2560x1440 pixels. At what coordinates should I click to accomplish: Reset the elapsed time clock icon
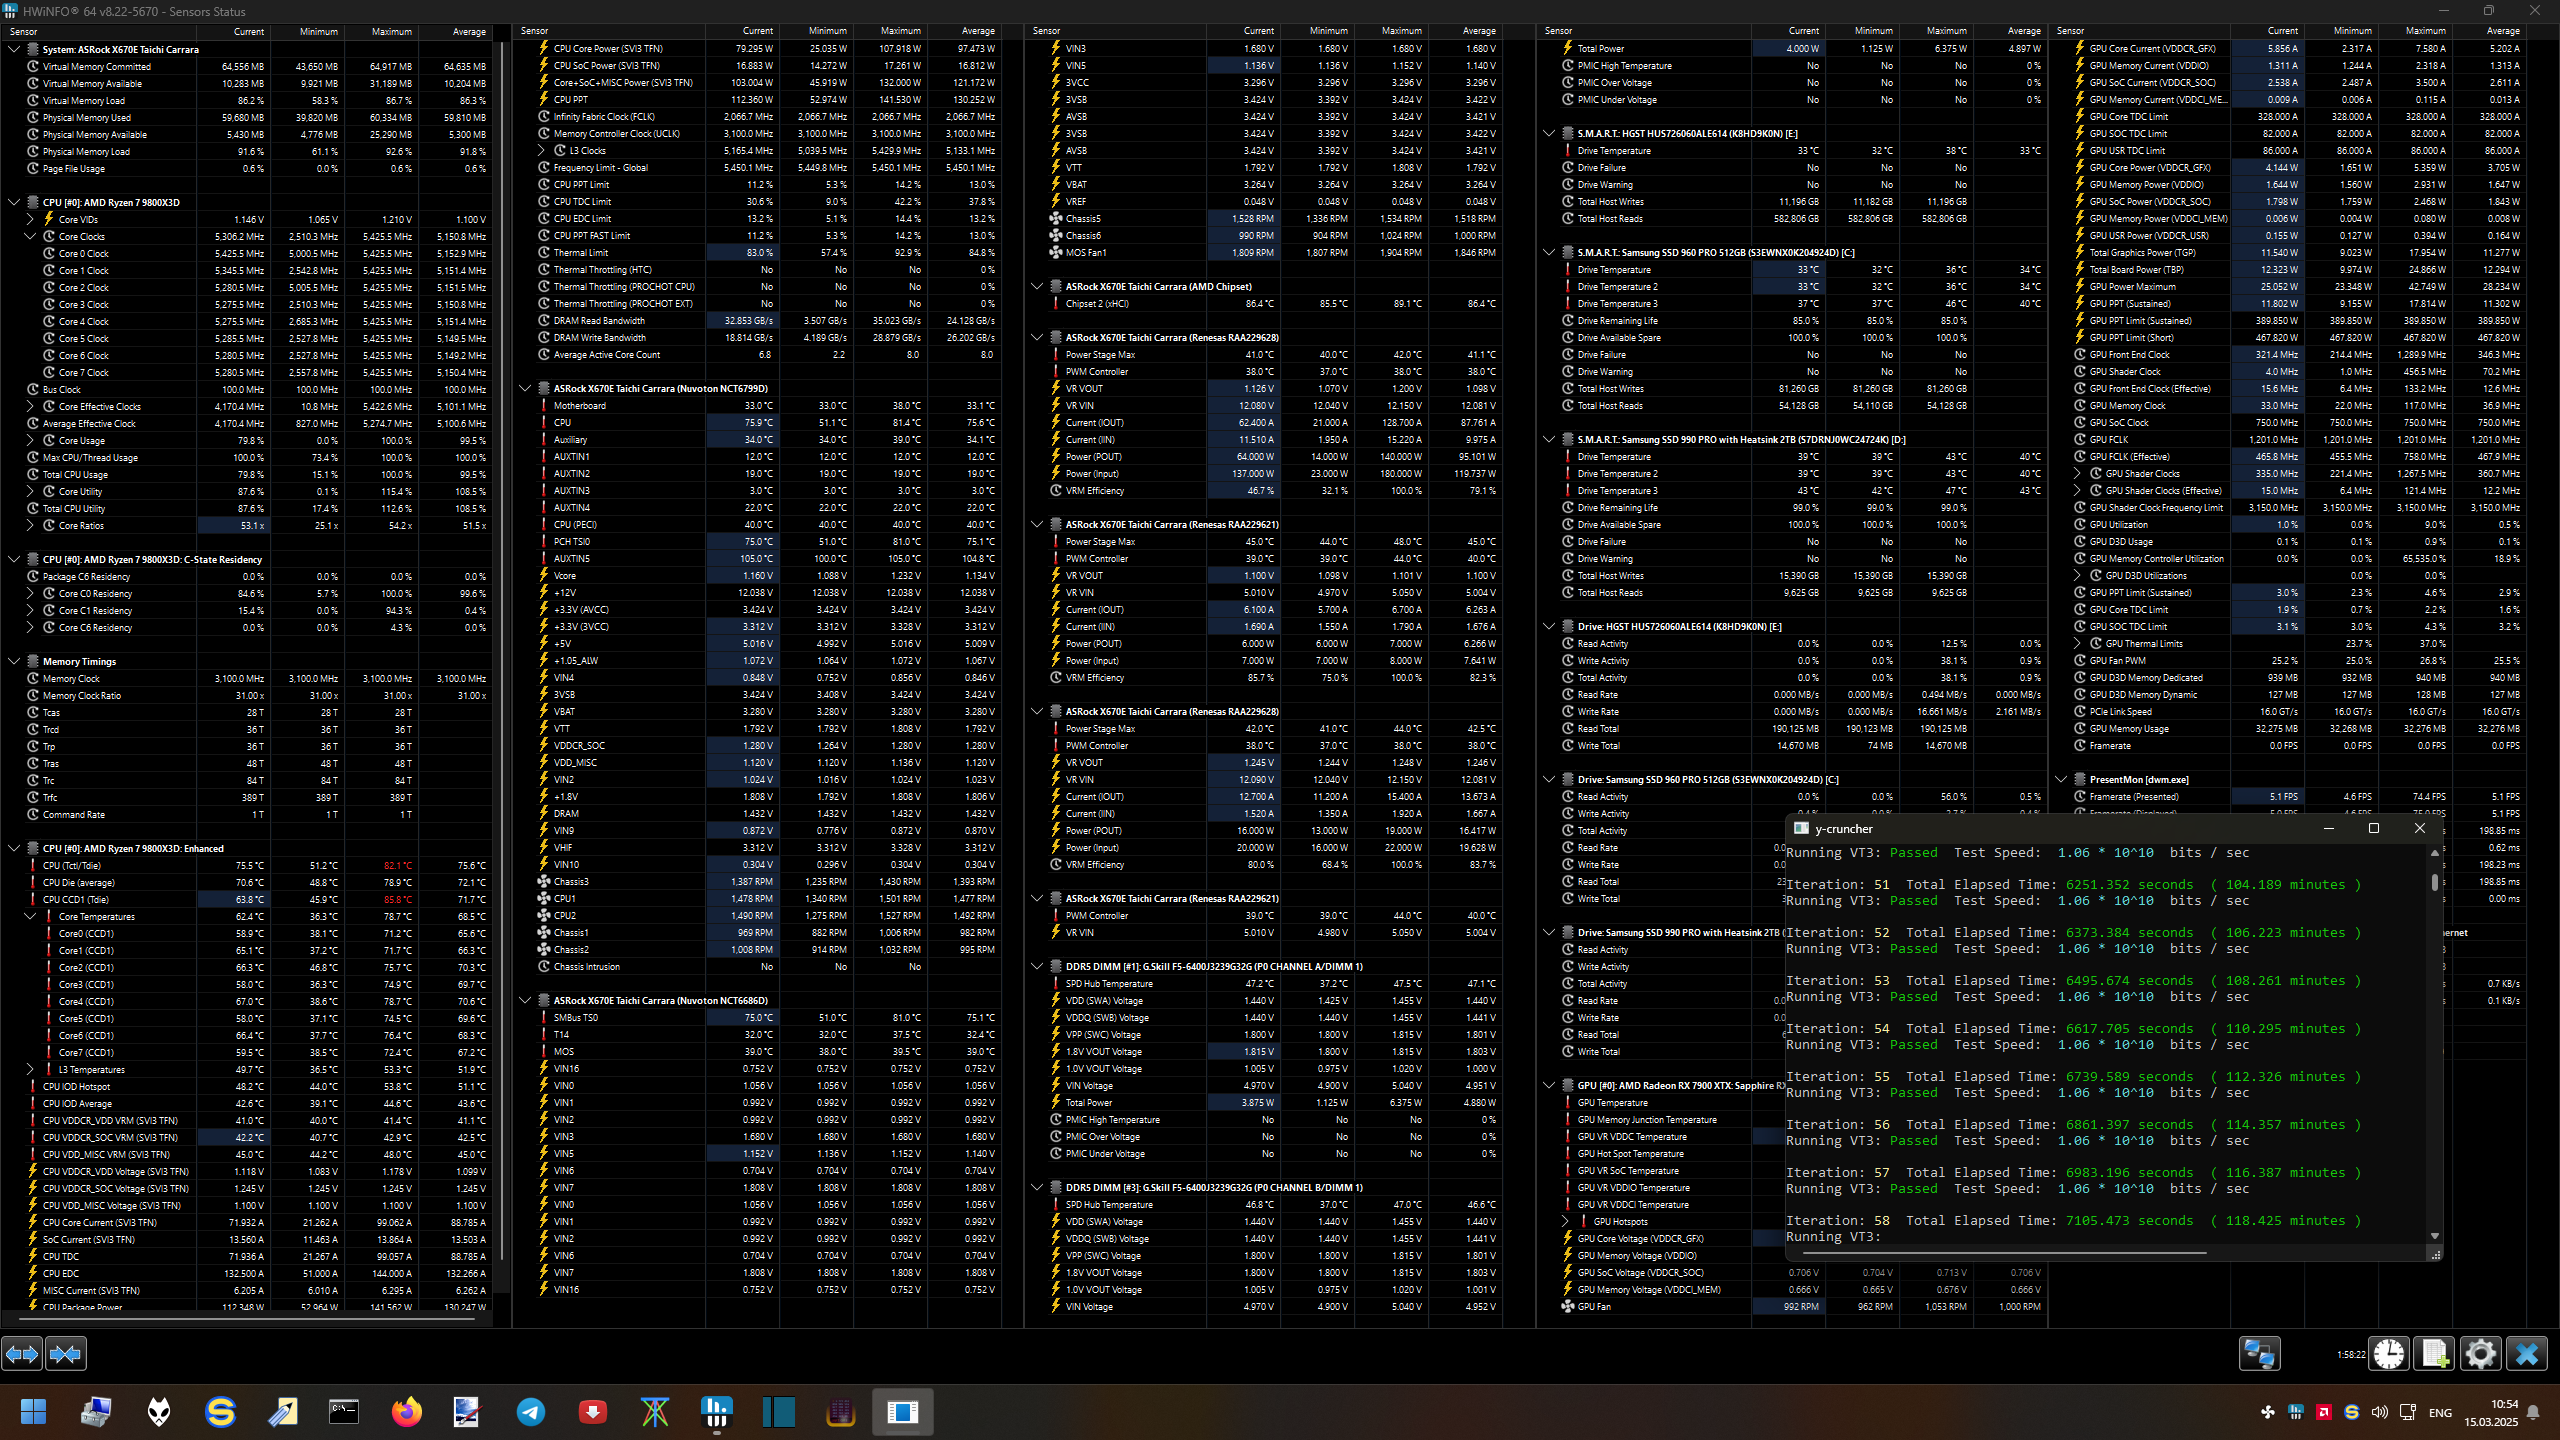(x=2389, y=1354)
